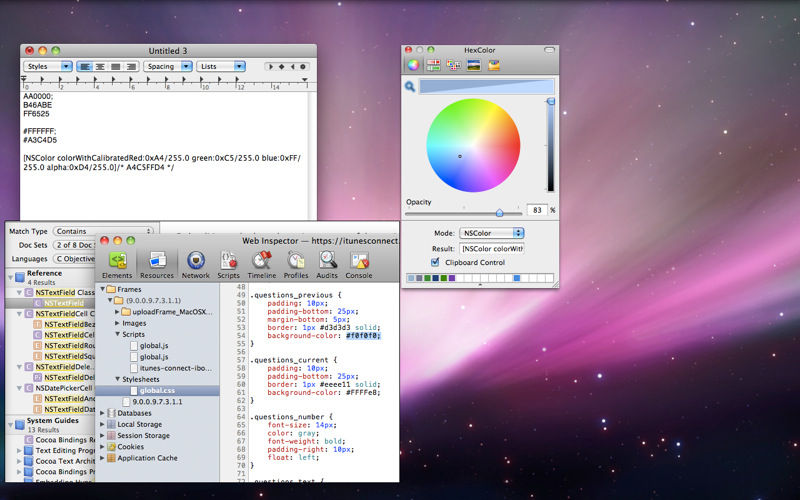The height and width of the screenshot is (500, 800).
Task: Select the bright blue swatch in swatch row
Action: tap(516, 278)
